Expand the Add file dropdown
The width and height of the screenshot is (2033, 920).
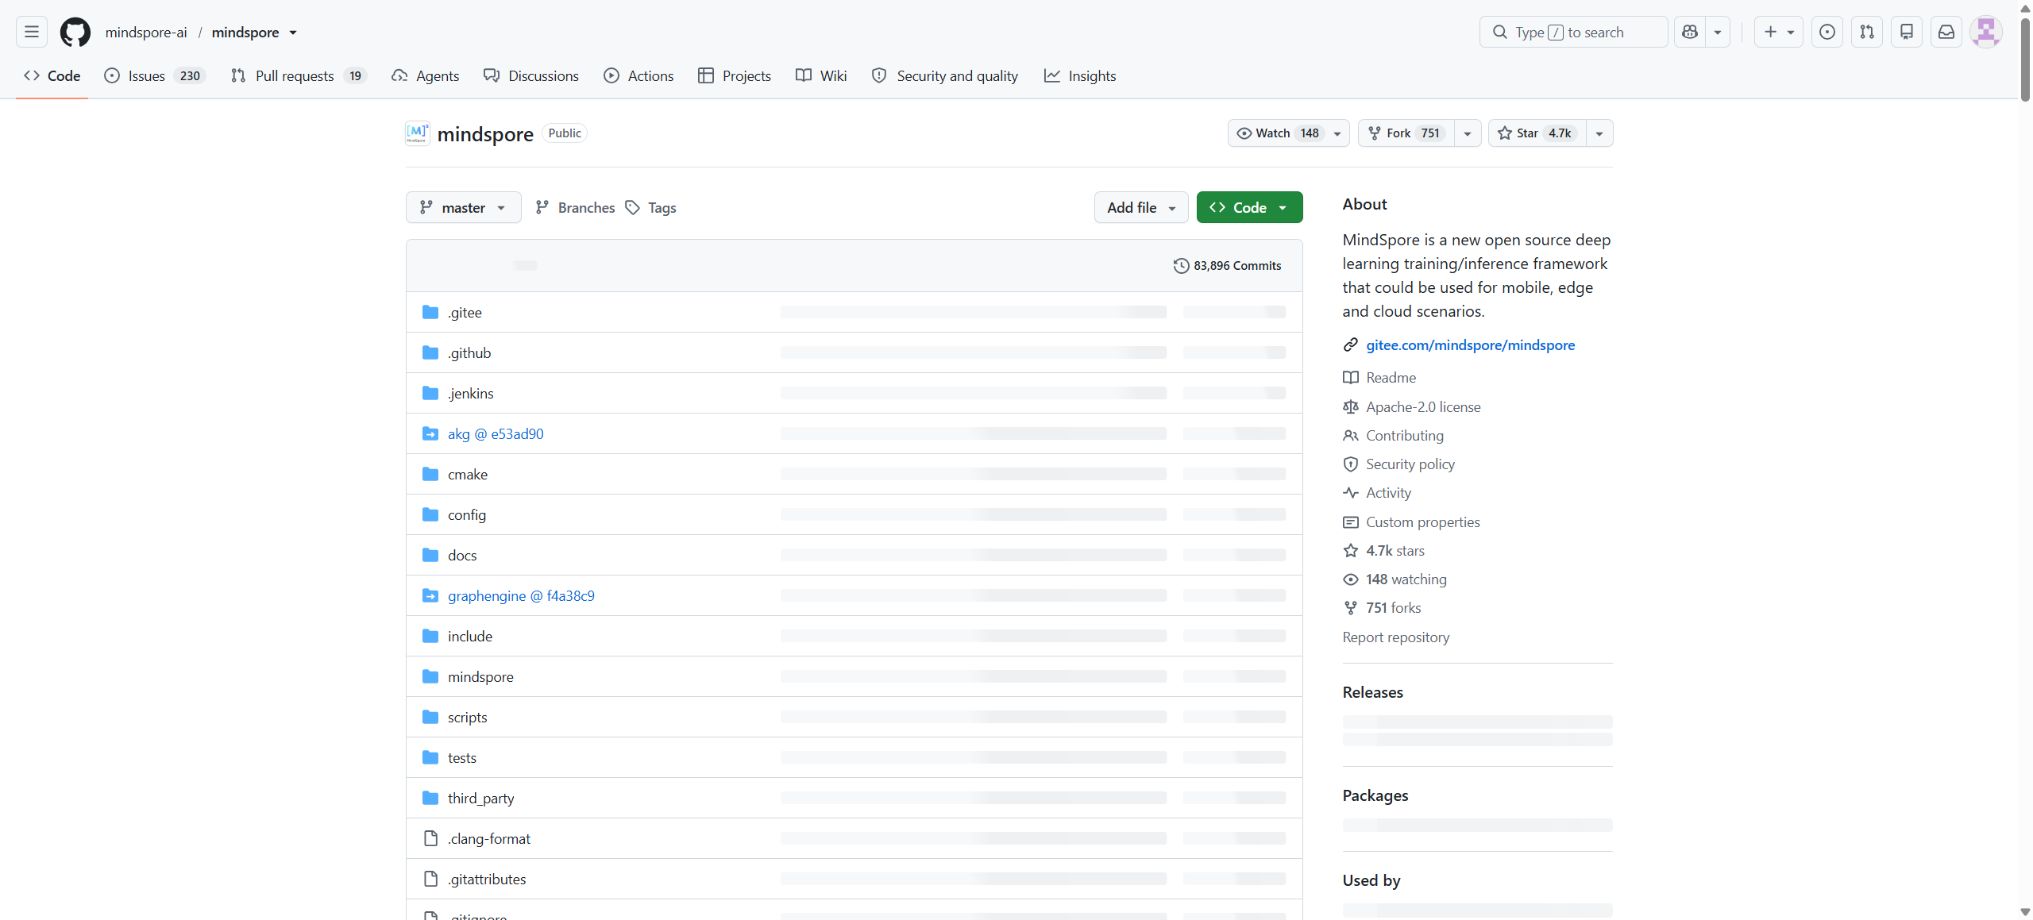coord(1141,207)
